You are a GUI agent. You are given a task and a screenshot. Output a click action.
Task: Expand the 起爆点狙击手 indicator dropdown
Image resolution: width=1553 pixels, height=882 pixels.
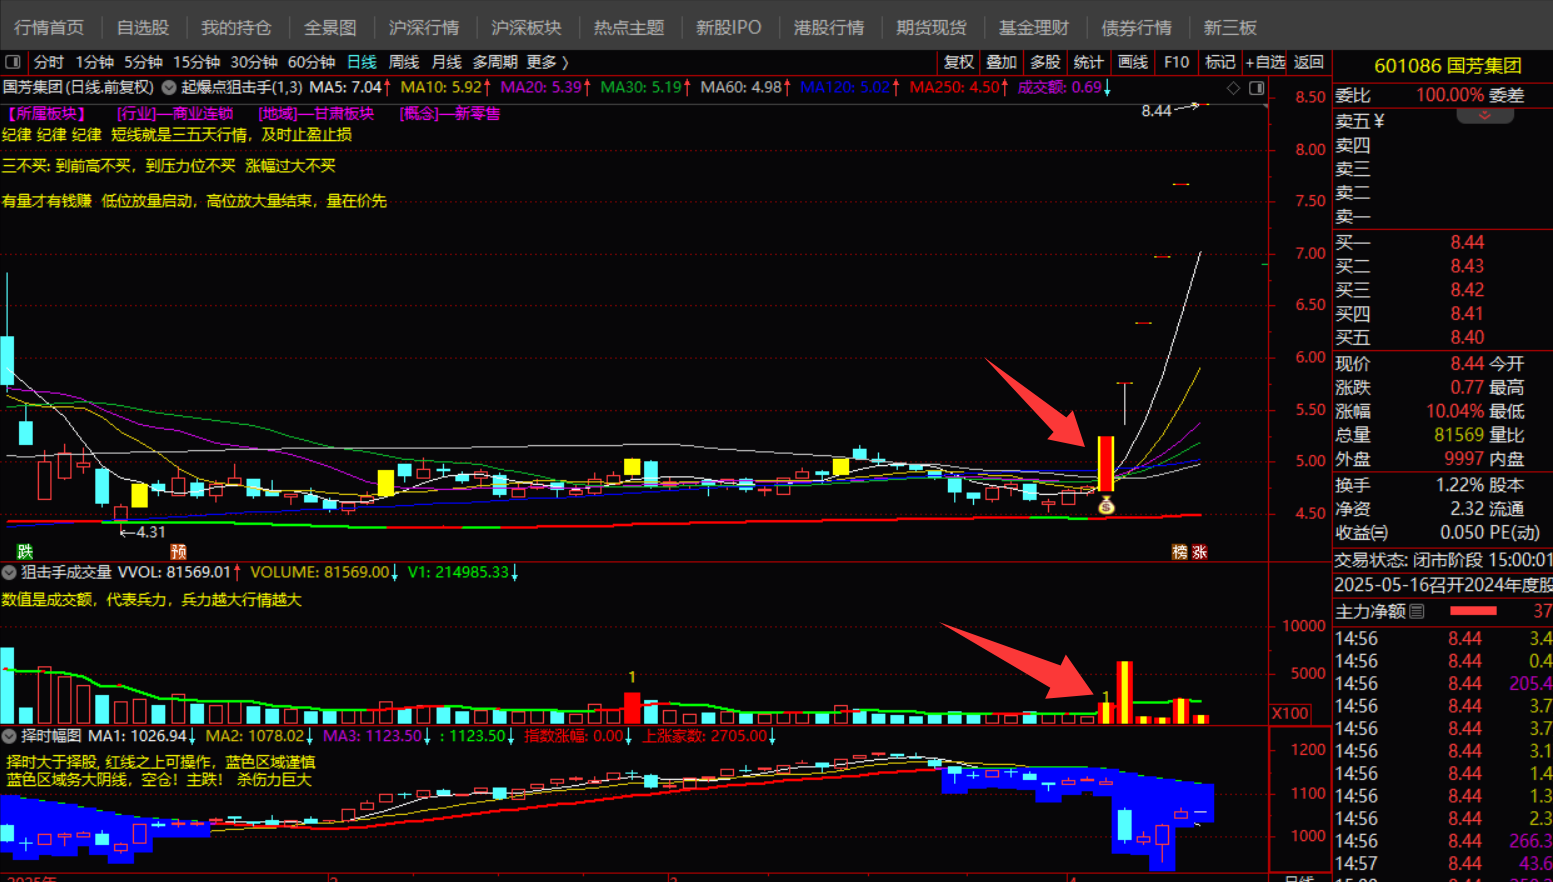(x=169, y=88)
